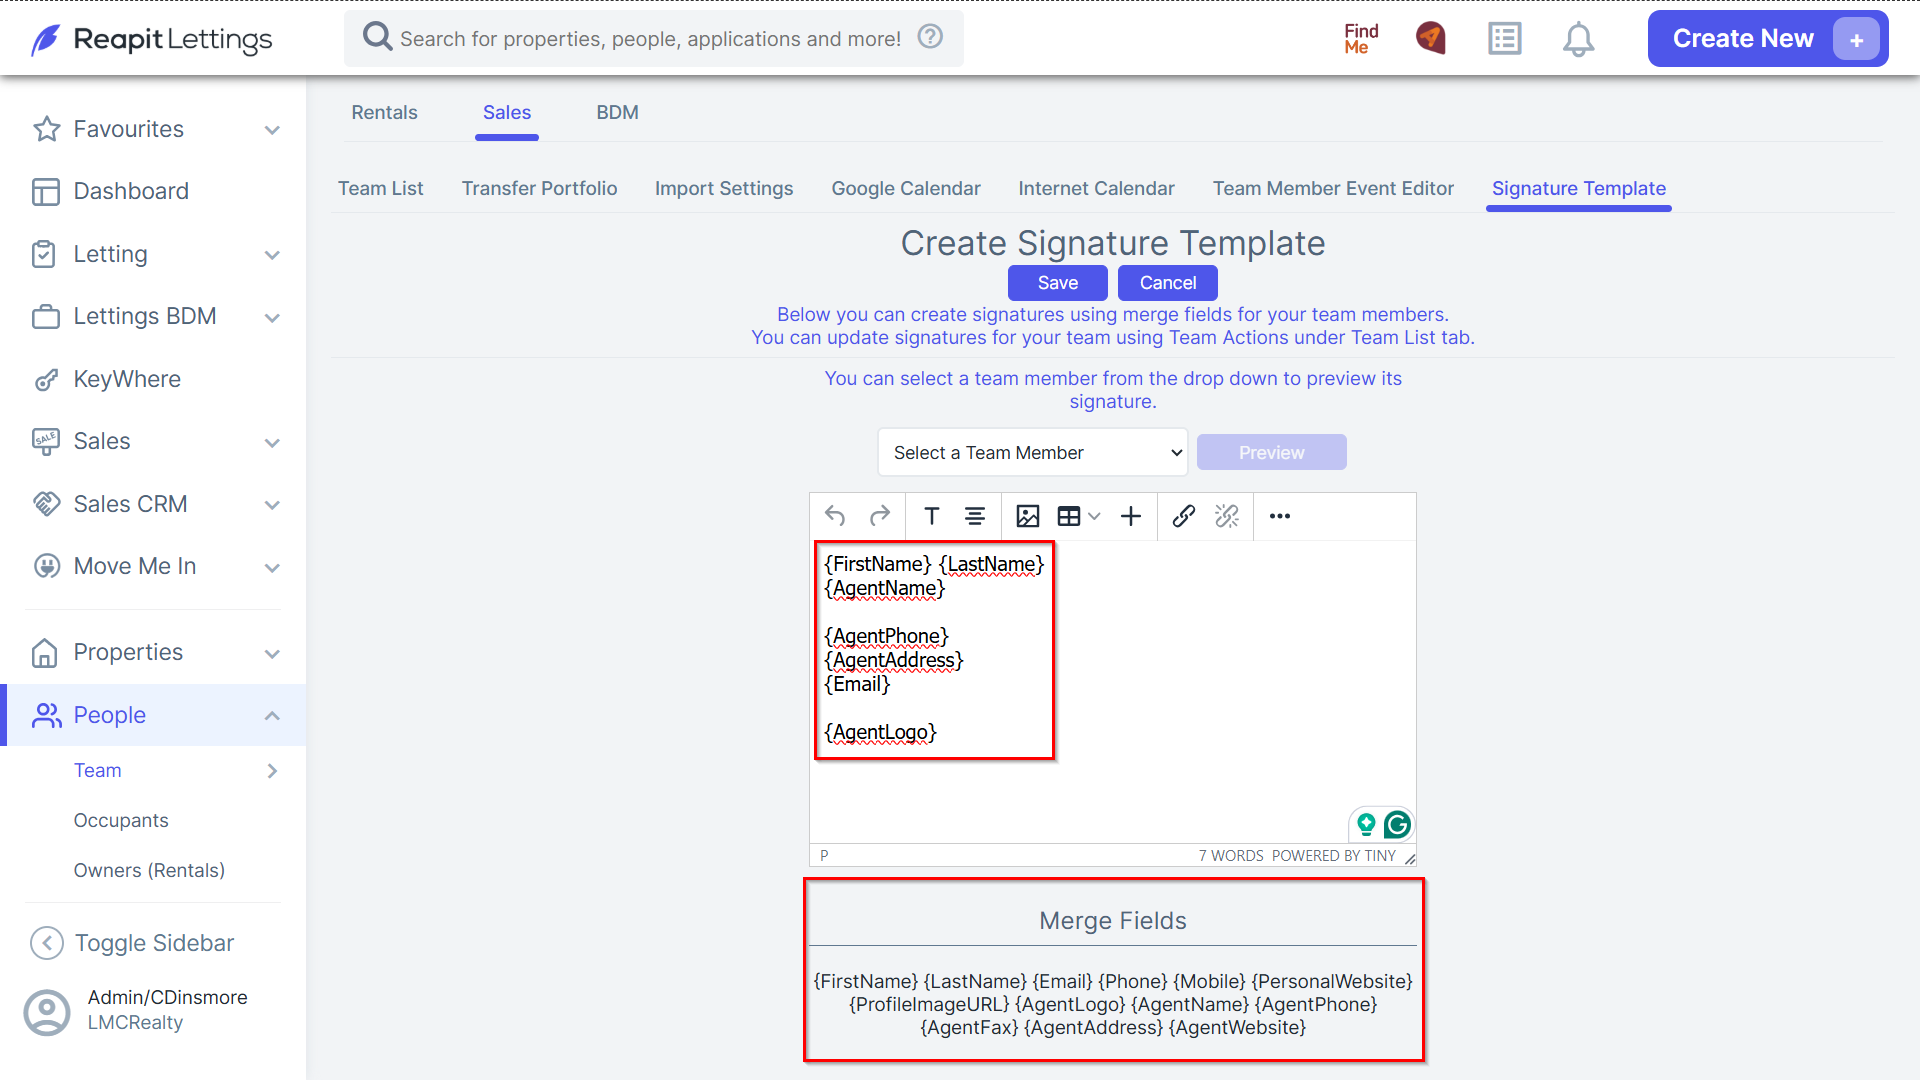Viewport: 1920px width, 1080px height.
Task: Open the table insert dropdown
Action: coord(1079,516)
